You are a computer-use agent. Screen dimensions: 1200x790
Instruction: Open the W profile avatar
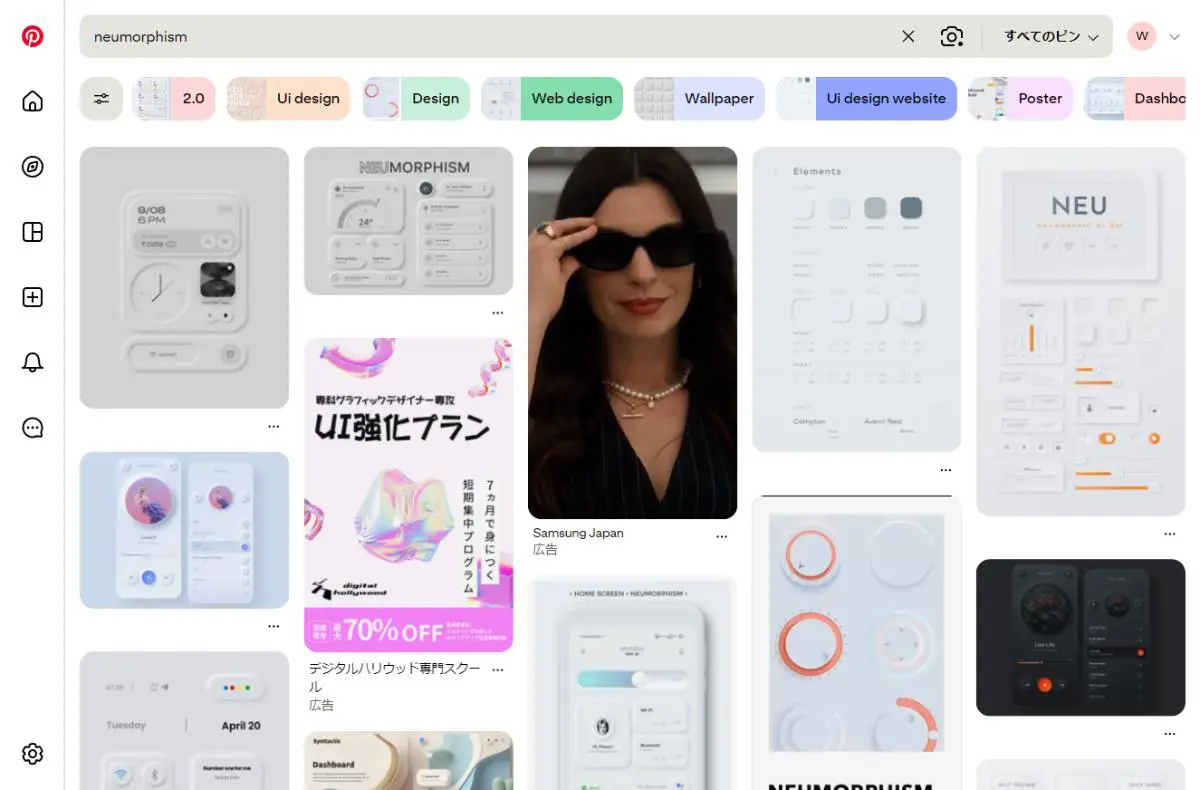click(x=1142, y=37)
